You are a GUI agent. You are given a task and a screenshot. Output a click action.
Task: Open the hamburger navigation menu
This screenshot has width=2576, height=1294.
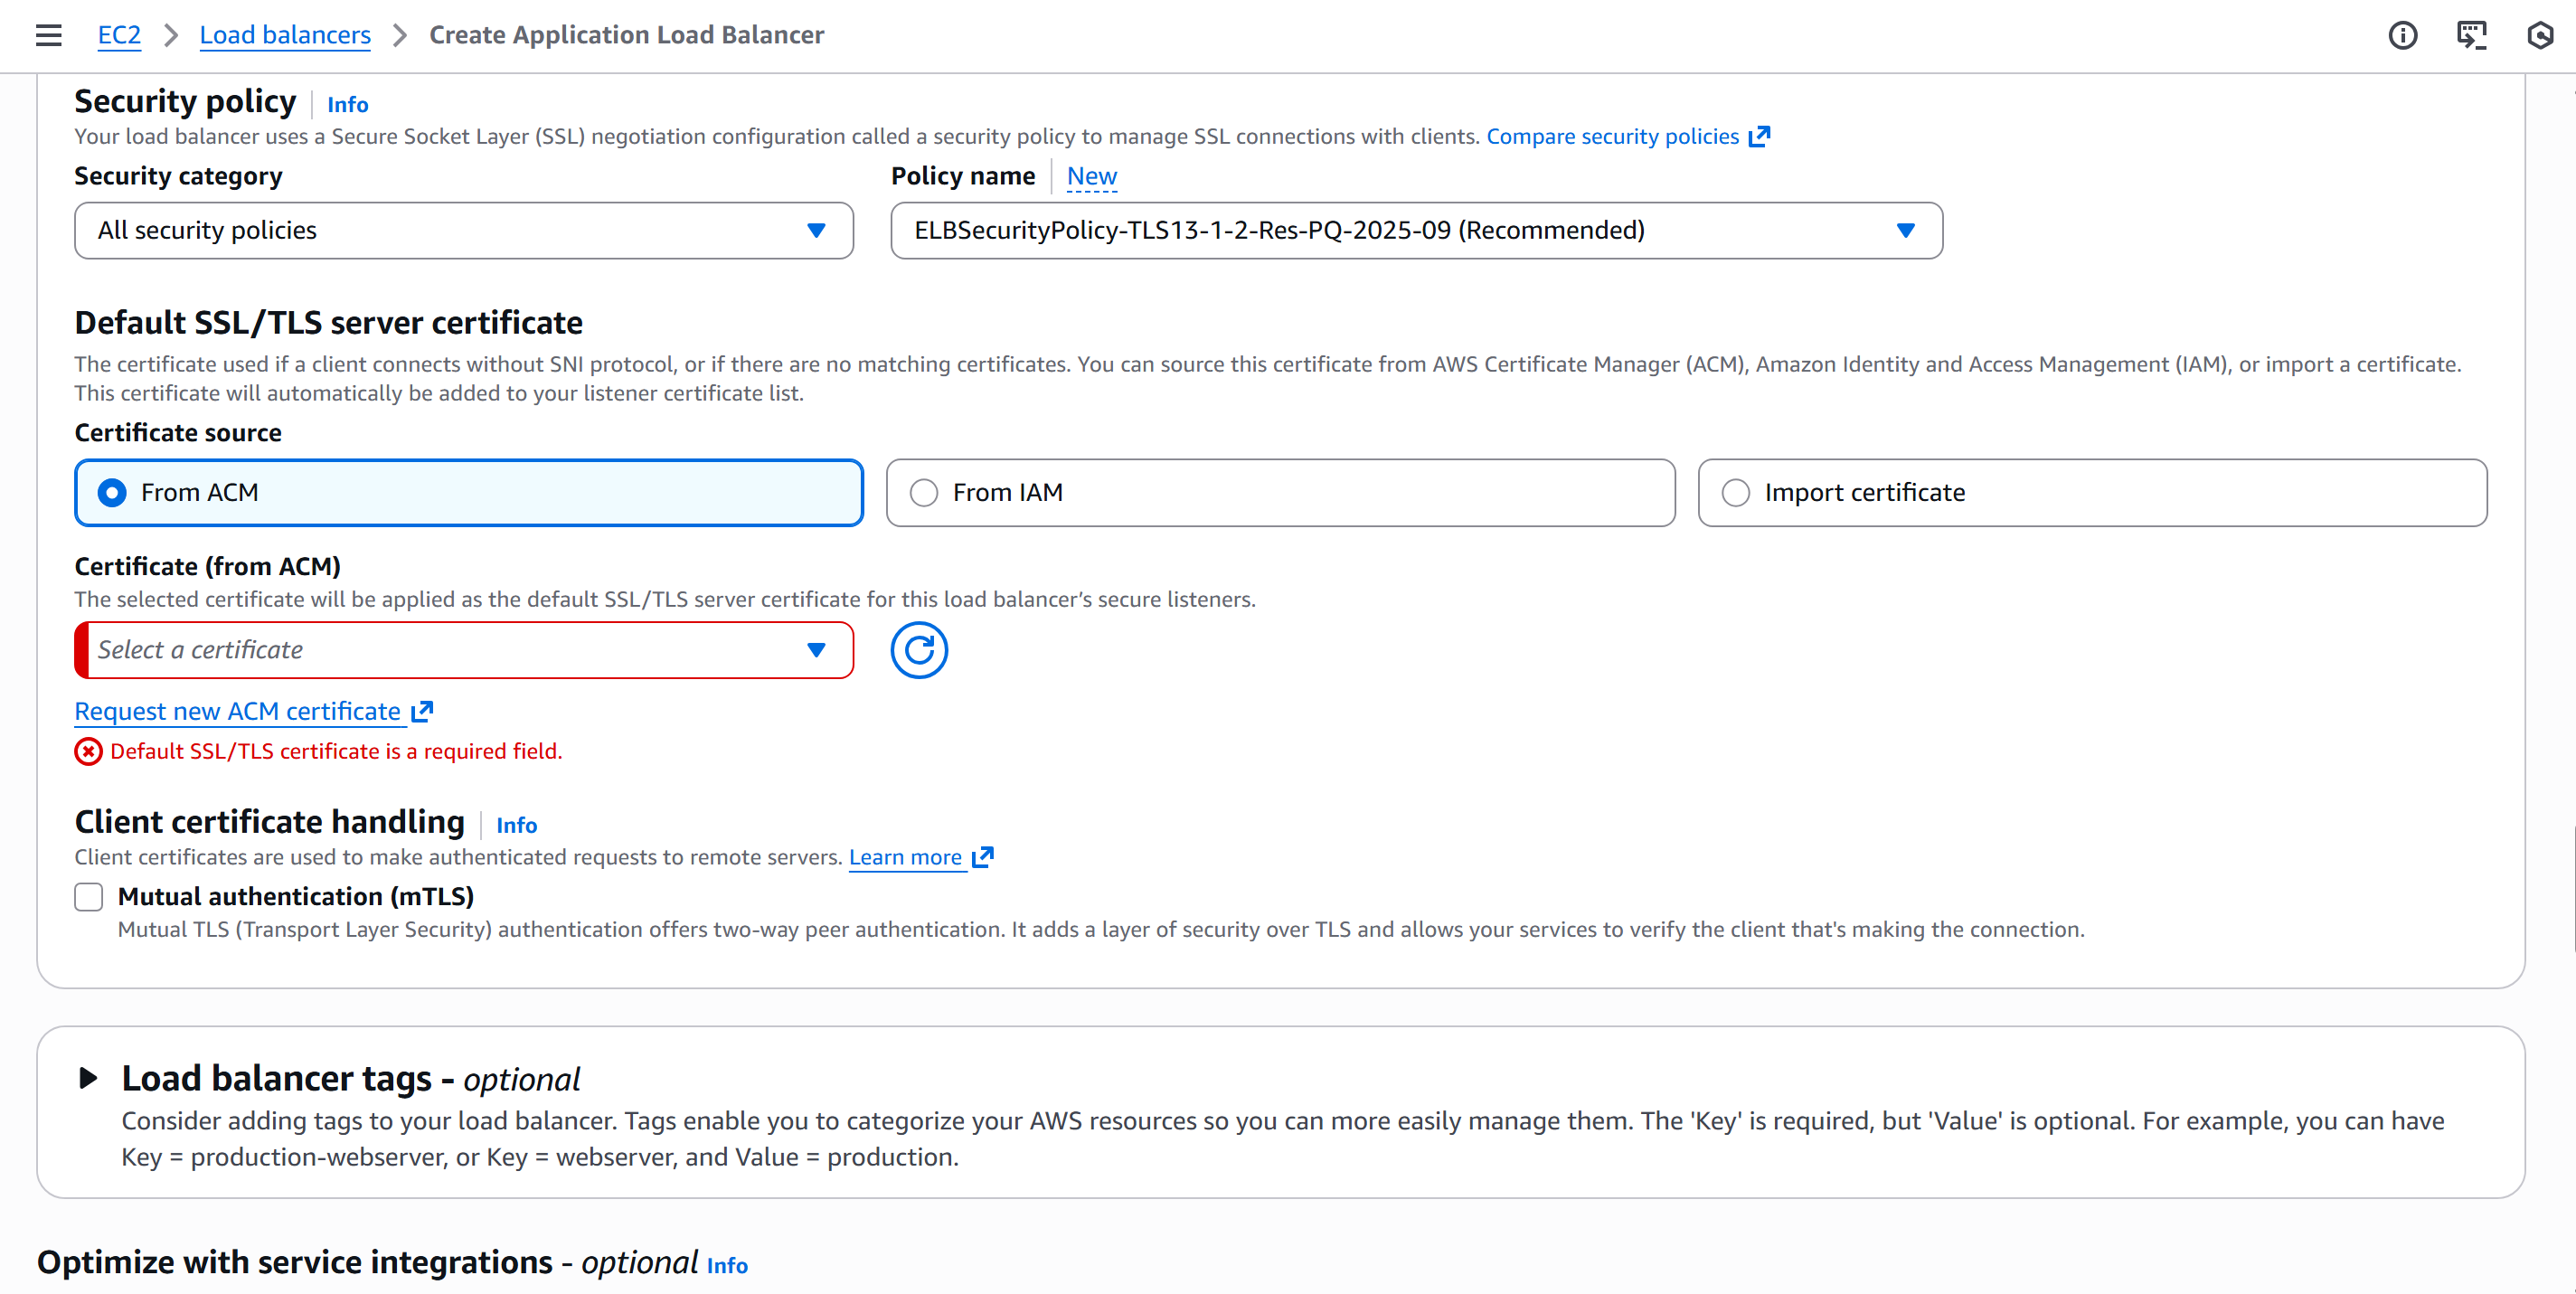click(x=48, y=35)
